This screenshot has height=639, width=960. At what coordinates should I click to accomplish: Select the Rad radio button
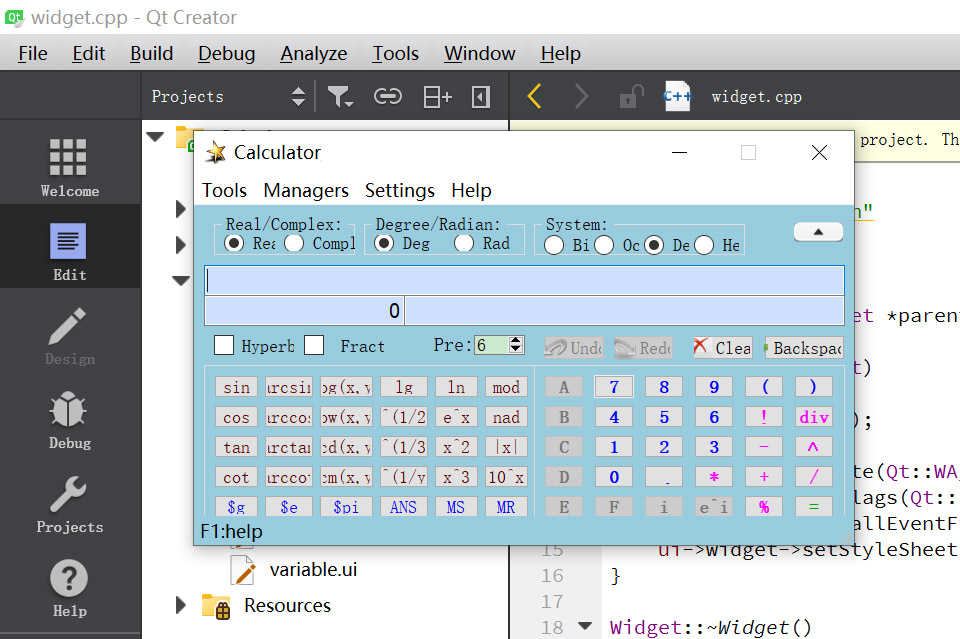(x=464, y=244)
